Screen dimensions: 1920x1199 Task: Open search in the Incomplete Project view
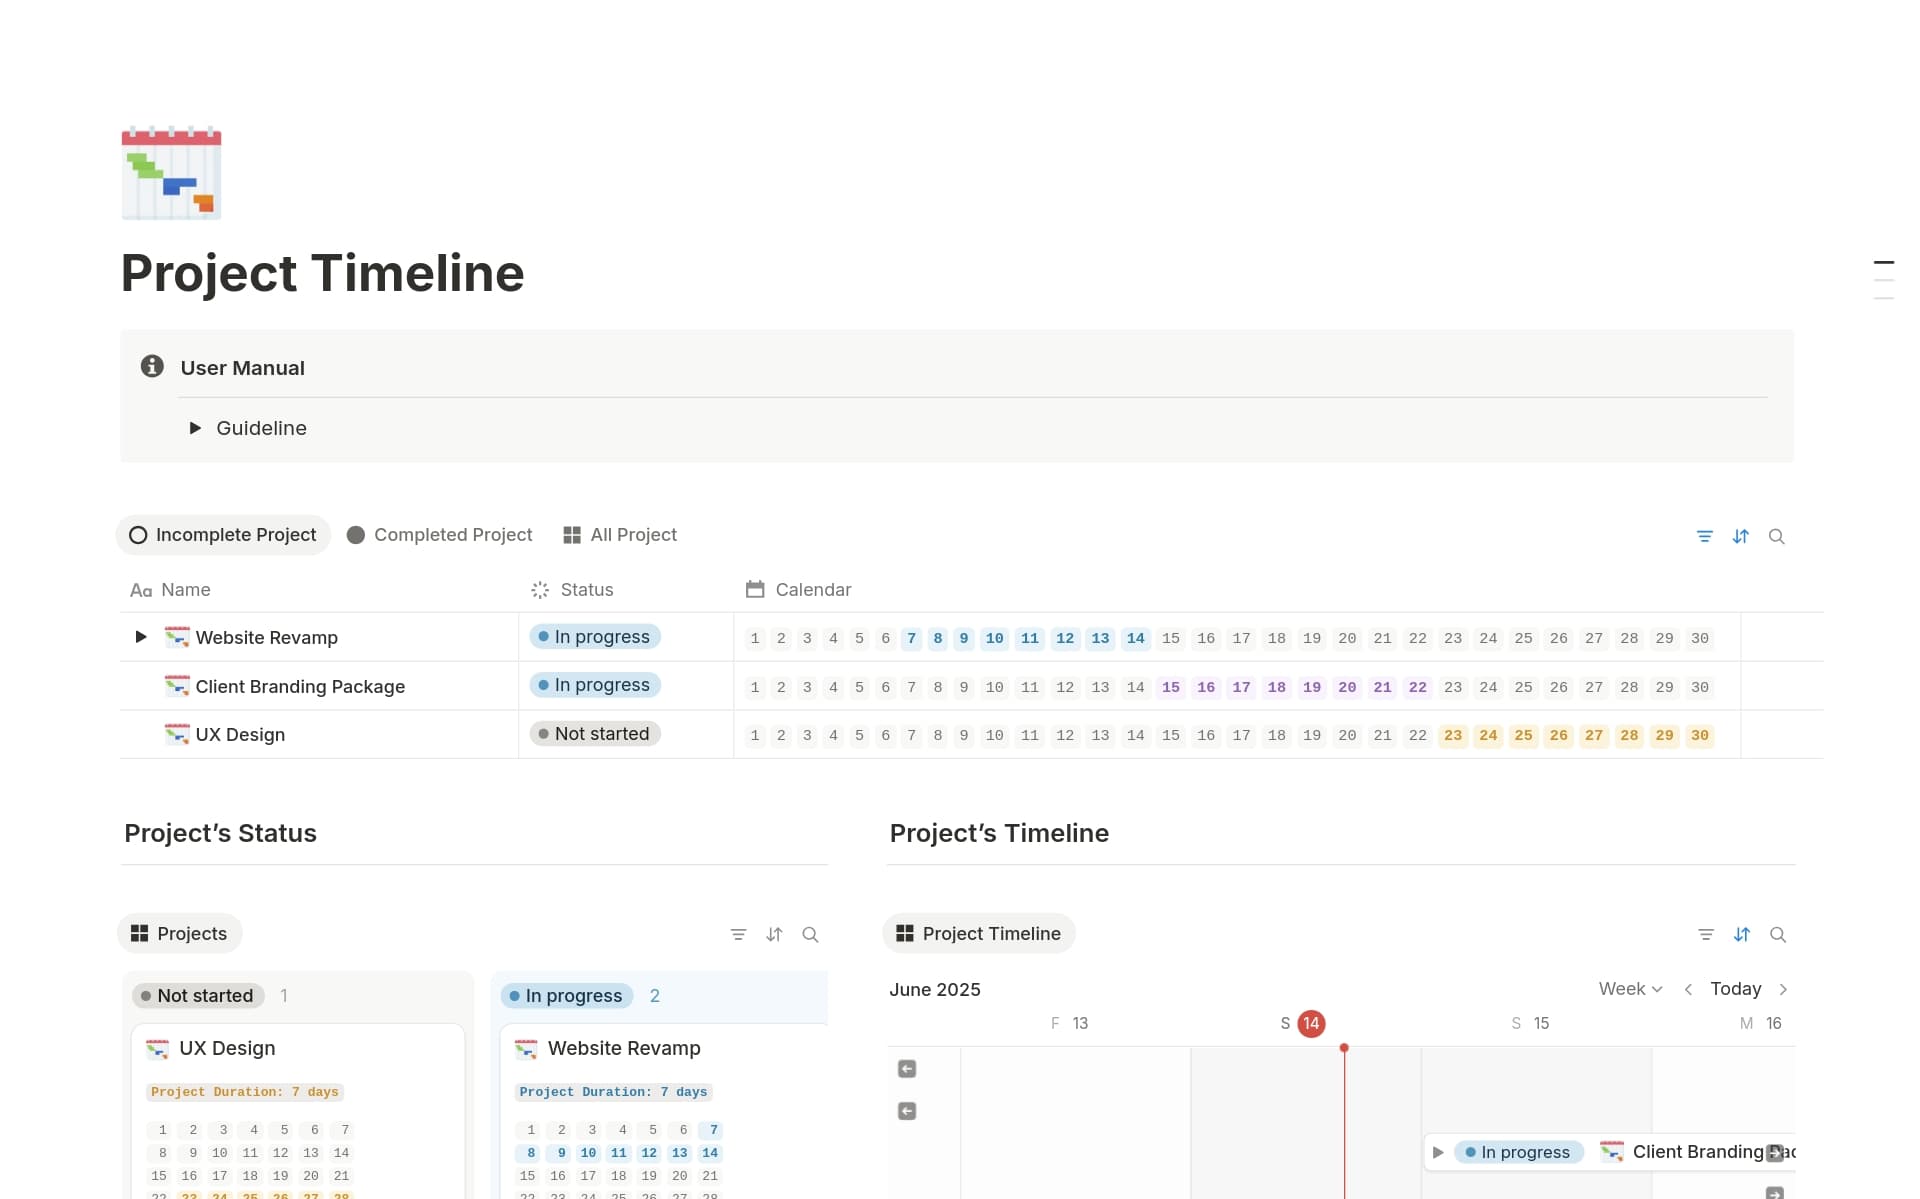1777,536
